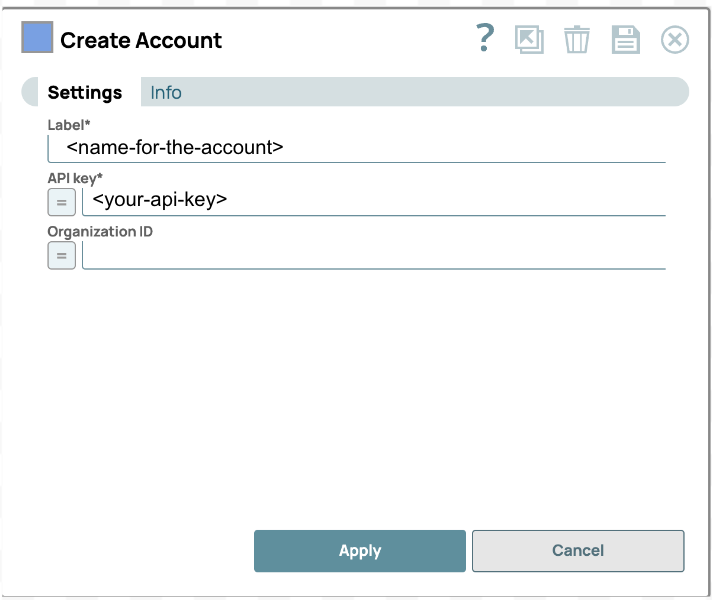This screenshot has width=712, height=600.
Task: Toggle expression button for API key
Action: coord(62,203)
